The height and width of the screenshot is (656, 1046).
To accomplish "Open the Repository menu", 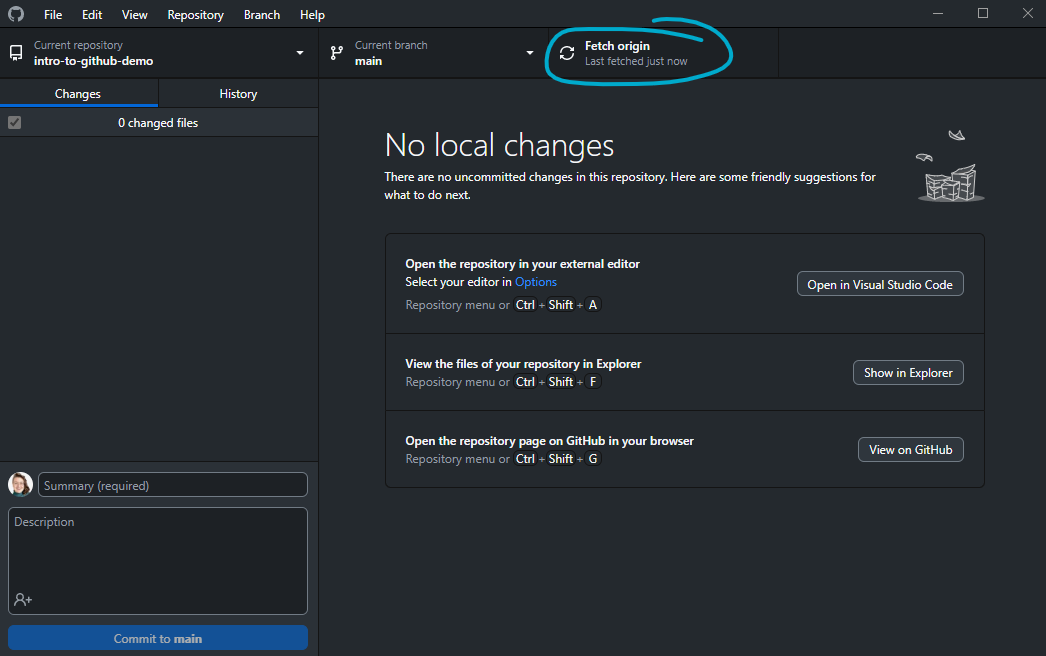I will click(195, 15).
